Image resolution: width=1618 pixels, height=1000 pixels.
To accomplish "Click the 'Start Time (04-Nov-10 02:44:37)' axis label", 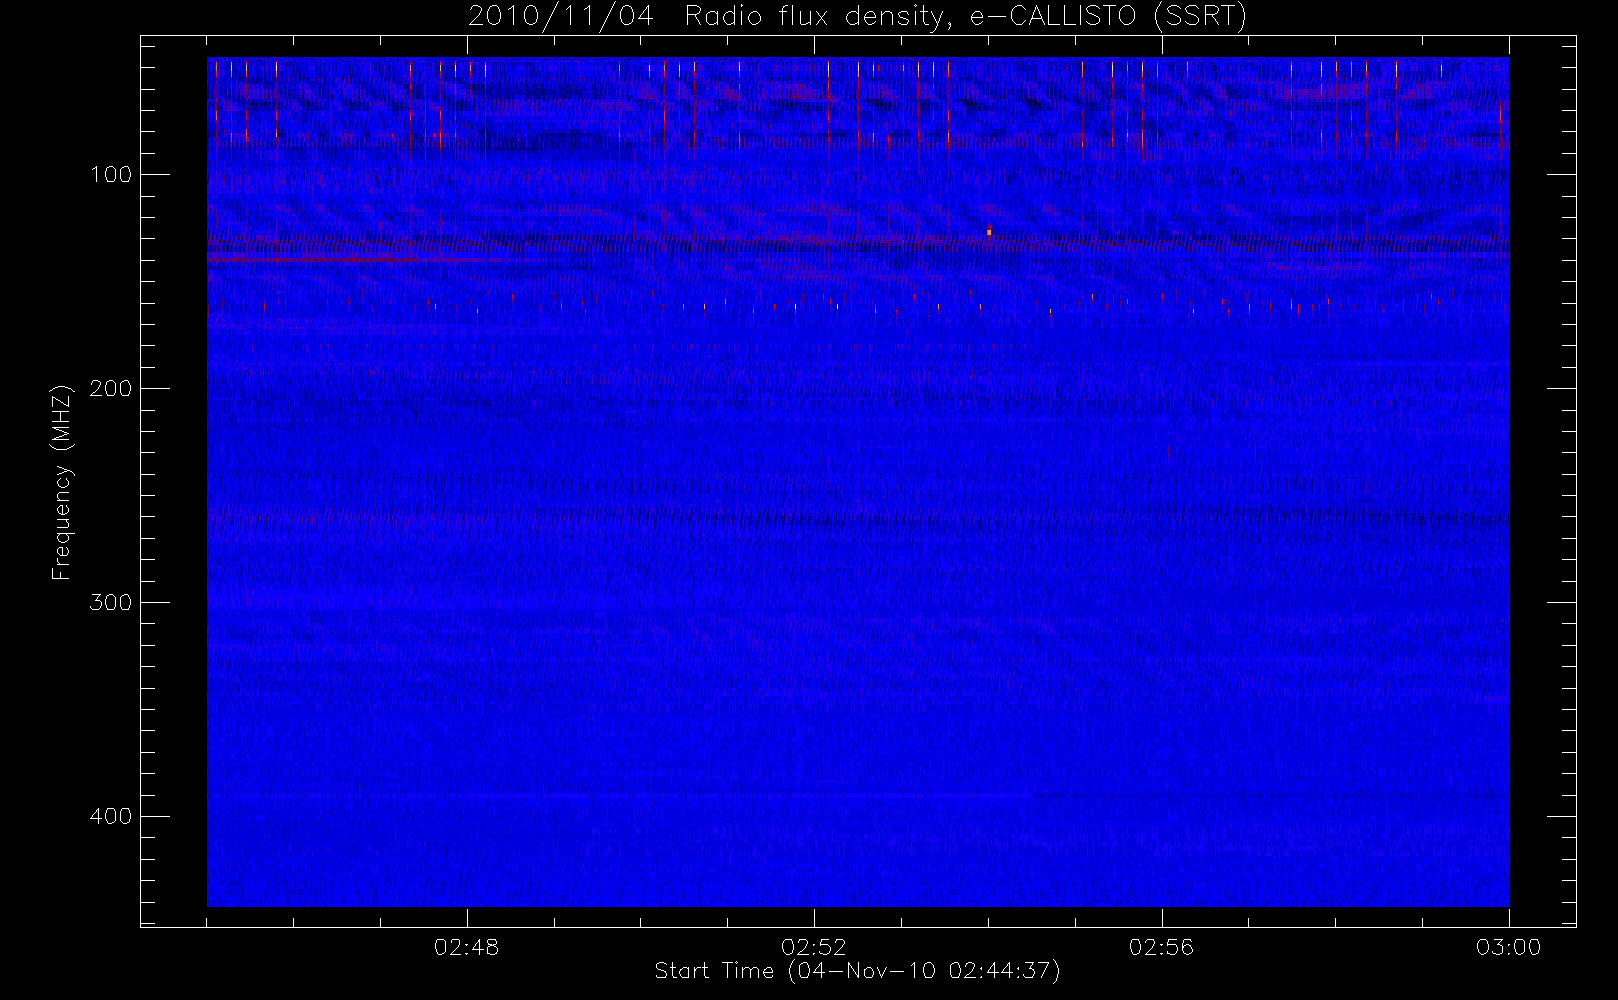I will pos(857,971).
